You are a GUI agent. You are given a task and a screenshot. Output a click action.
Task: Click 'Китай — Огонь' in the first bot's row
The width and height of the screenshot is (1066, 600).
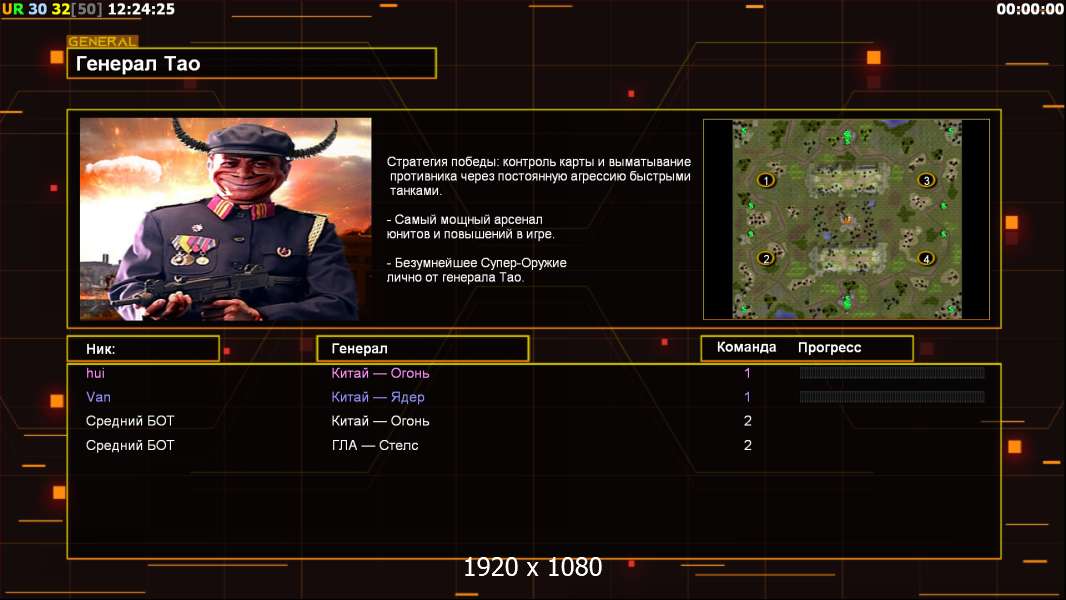point(380,421)
